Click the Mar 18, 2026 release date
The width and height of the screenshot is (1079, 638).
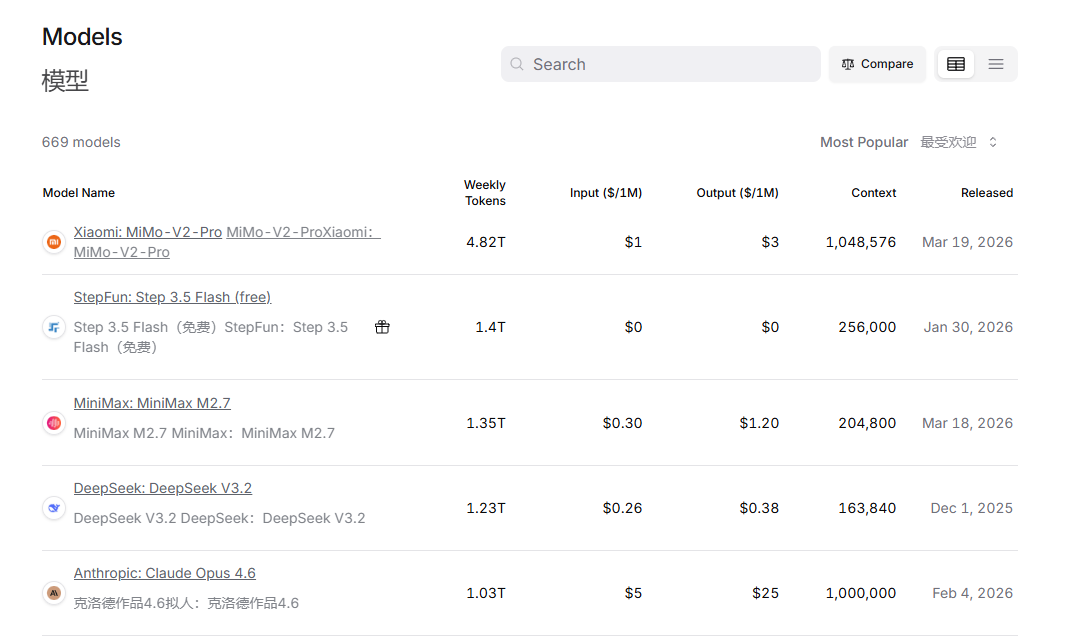(x=968, y=423)
